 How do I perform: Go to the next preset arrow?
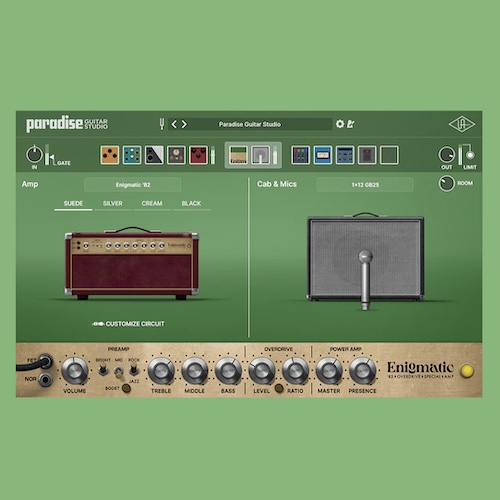(184, 124)
